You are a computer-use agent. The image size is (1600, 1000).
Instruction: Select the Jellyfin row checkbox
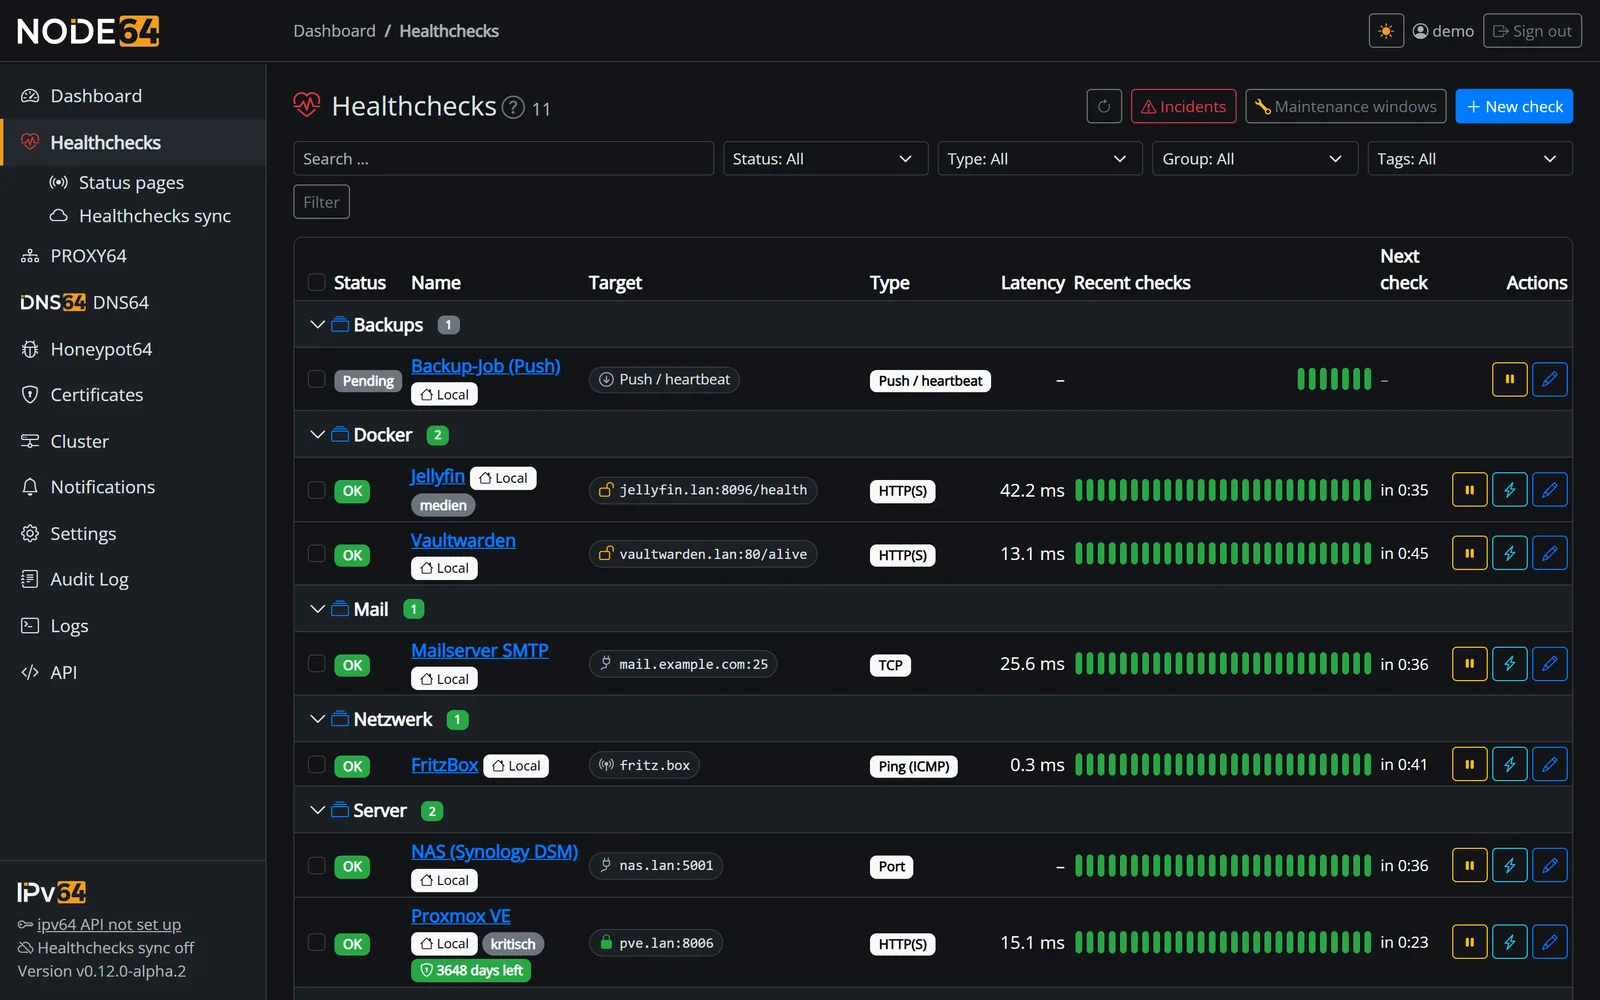click(x=317, y=490)
